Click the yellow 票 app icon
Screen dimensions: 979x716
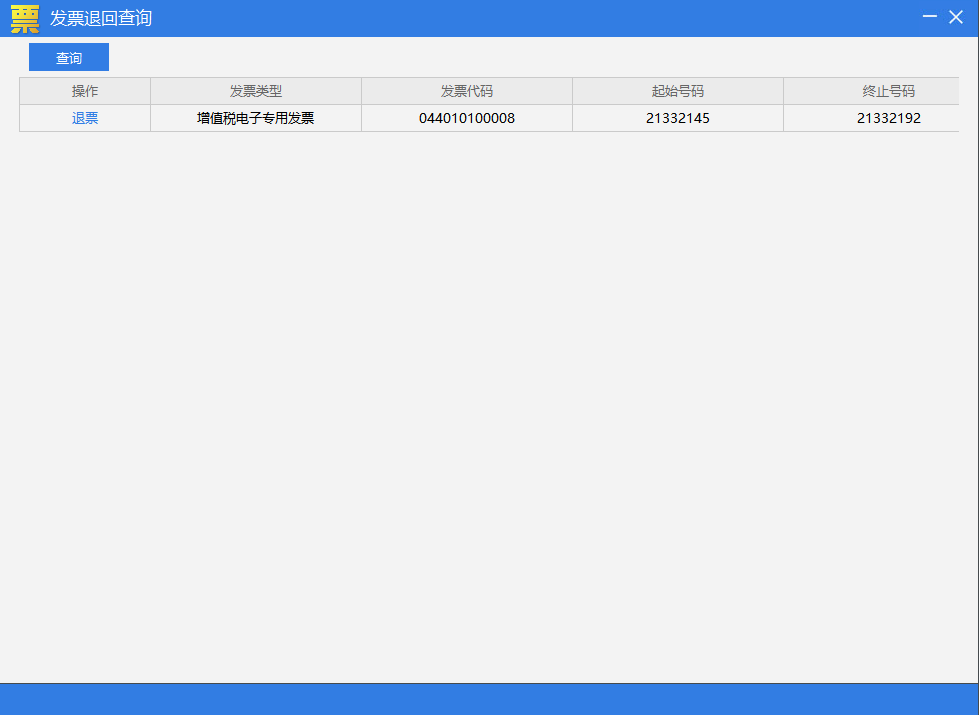[x=25, y=19]
